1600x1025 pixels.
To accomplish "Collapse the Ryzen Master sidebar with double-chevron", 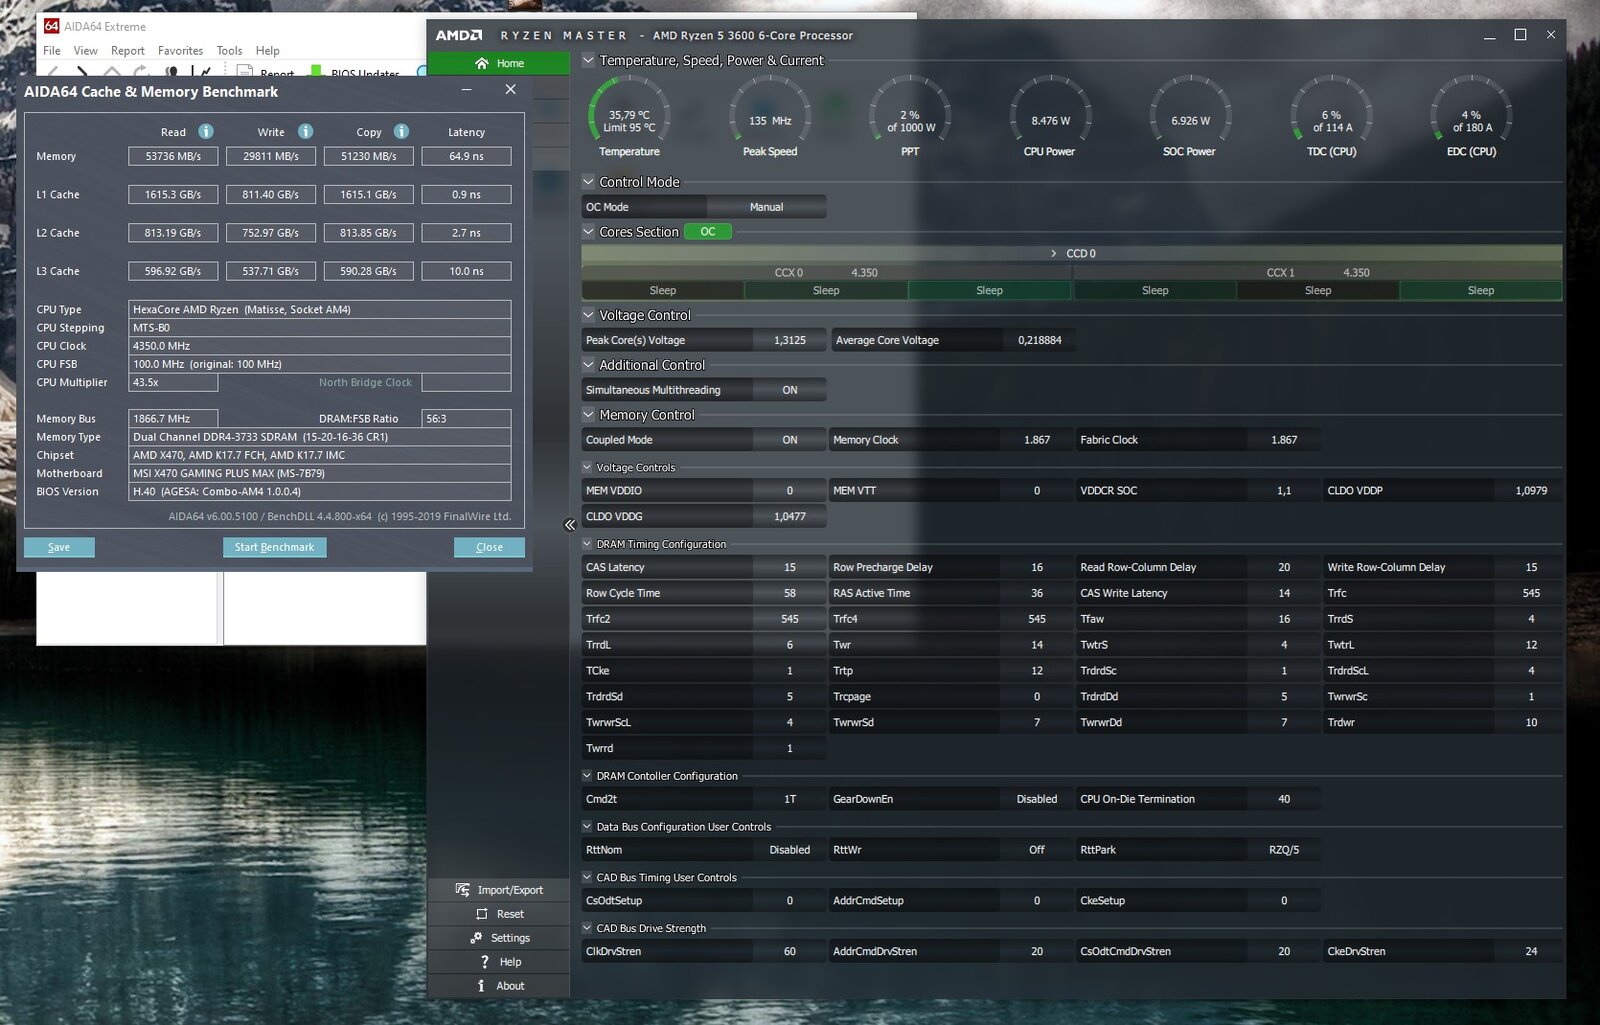I will point(569,525).
